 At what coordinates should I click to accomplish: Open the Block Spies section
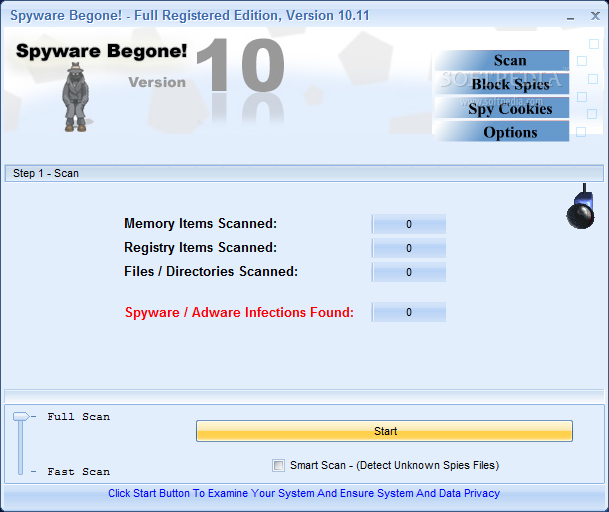502,84
